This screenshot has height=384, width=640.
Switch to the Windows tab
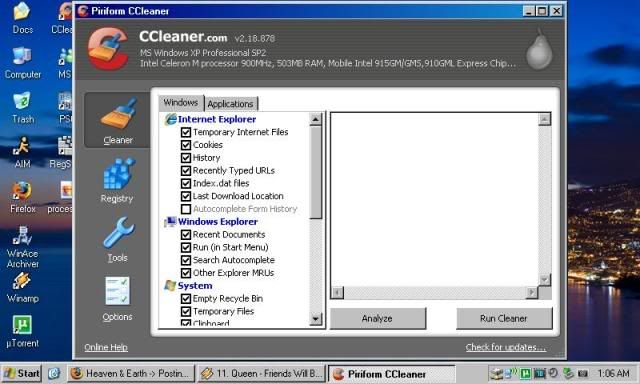click(181, 103)
